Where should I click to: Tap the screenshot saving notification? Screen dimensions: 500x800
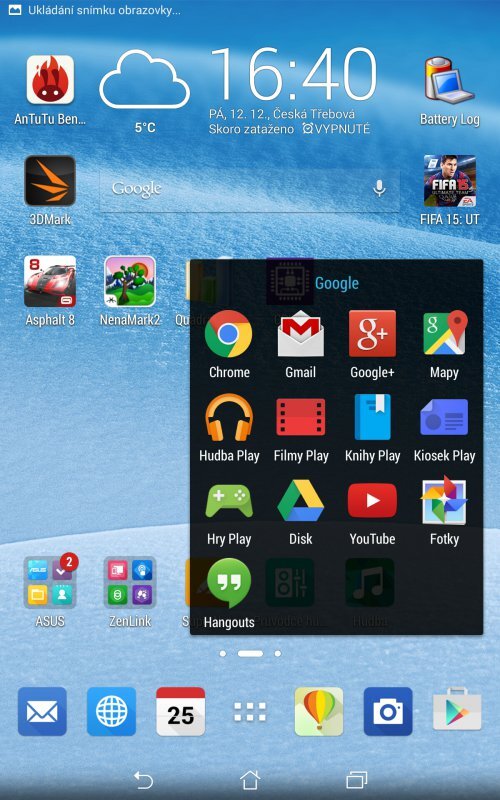[95, 10]
